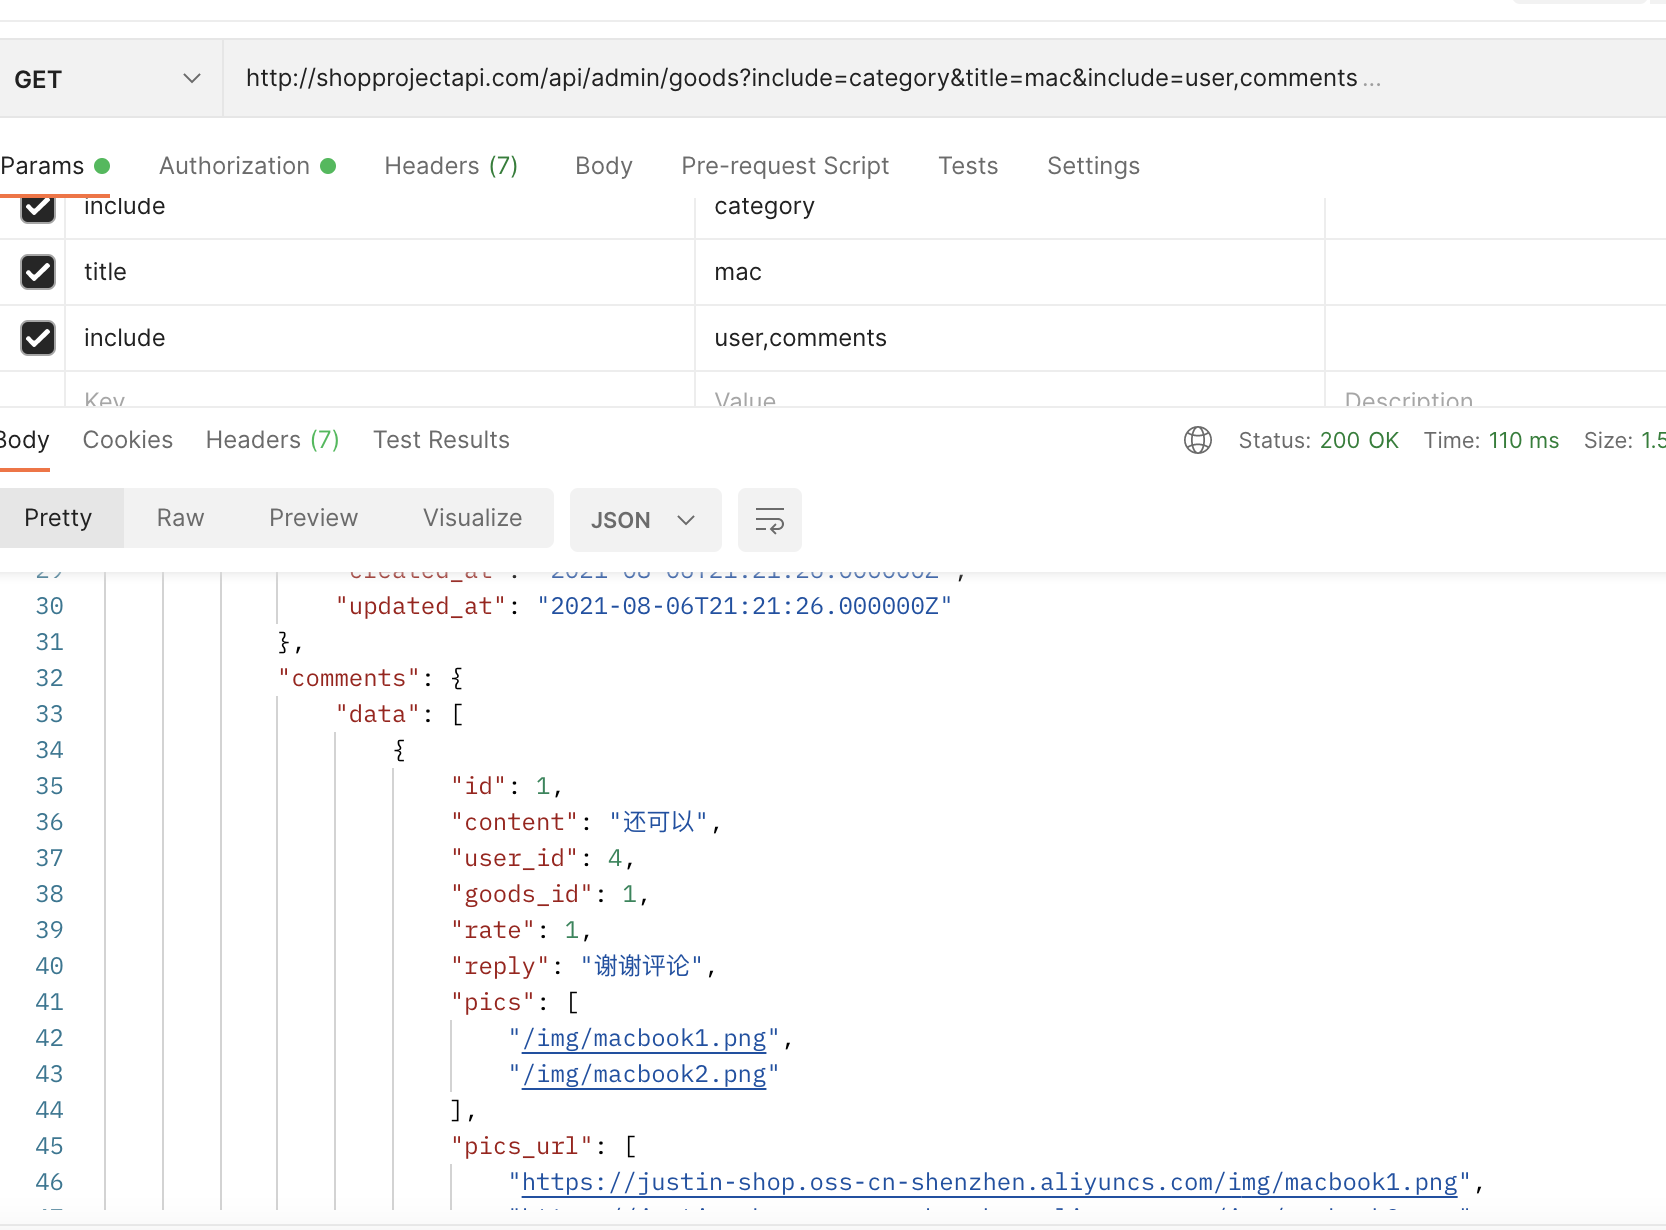Toggle the line wrap icon
Image resolution: width=1666 pixels, height=1230 pixels.
coord(770,520)
